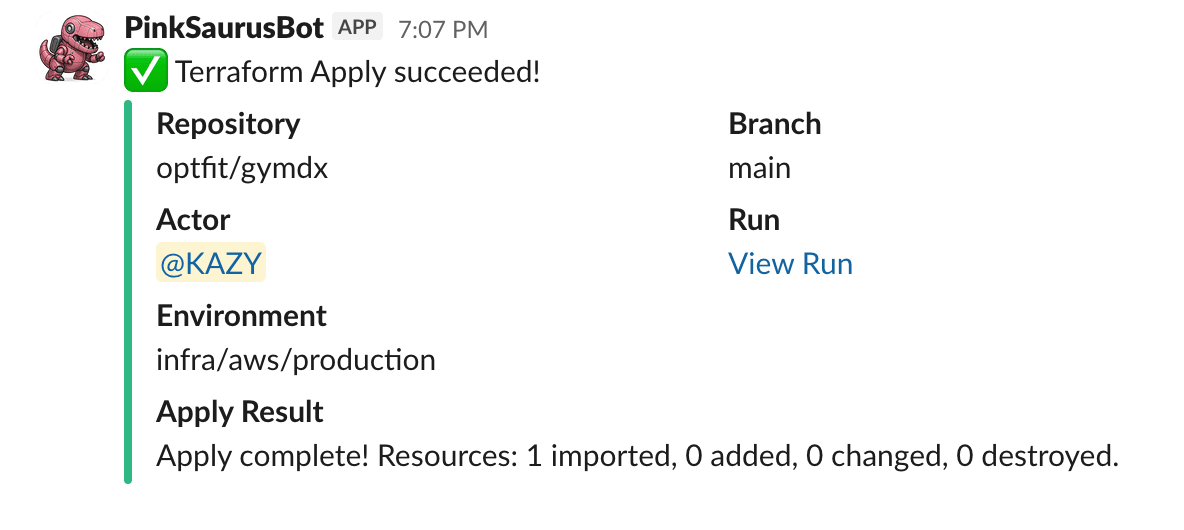The height and width of the screenshot is (530, 1184).
Task: Click the APP badge beside the bot name
Action: pyautogui.click(x=358, y=28)
